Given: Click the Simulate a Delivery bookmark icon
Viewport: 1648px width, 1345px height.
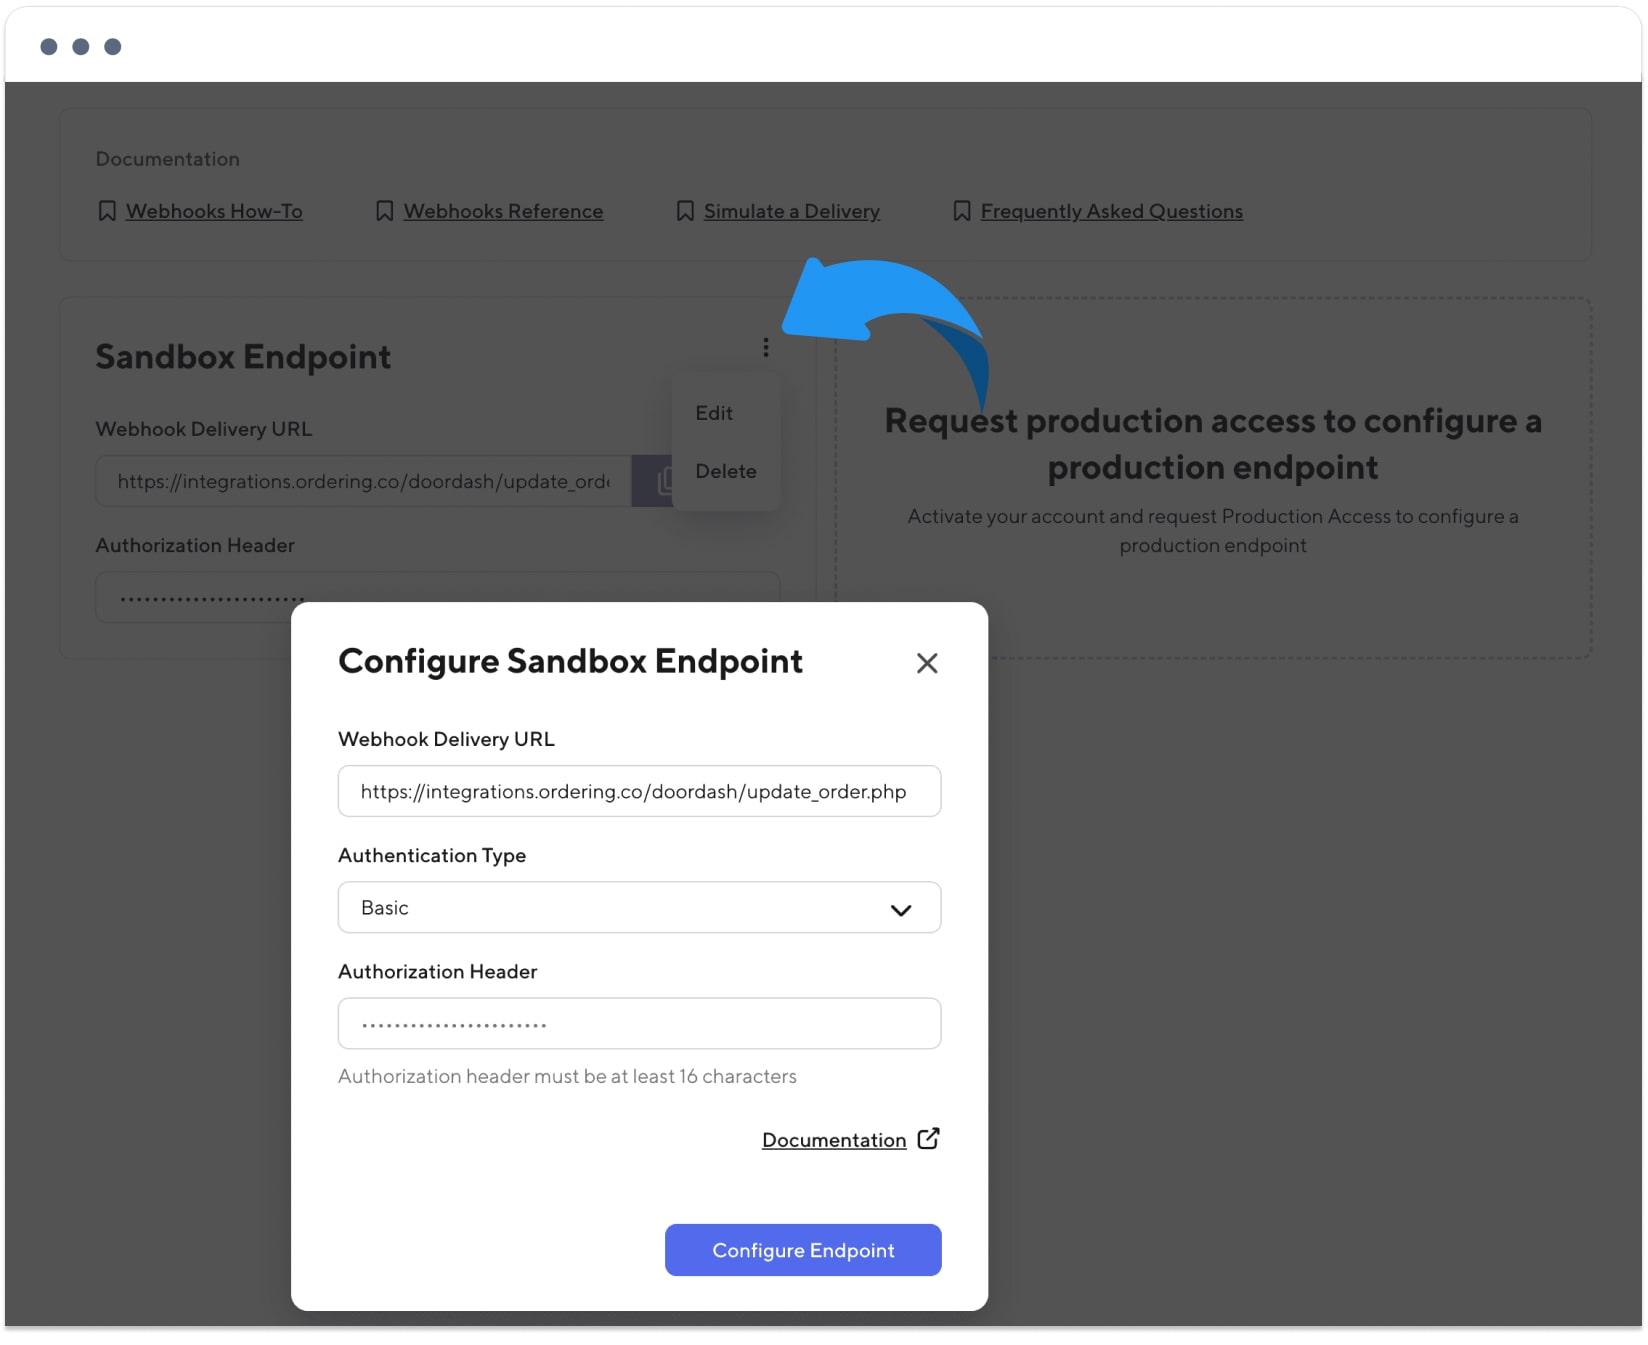Looking at the screenshot, I should point(685,211).
